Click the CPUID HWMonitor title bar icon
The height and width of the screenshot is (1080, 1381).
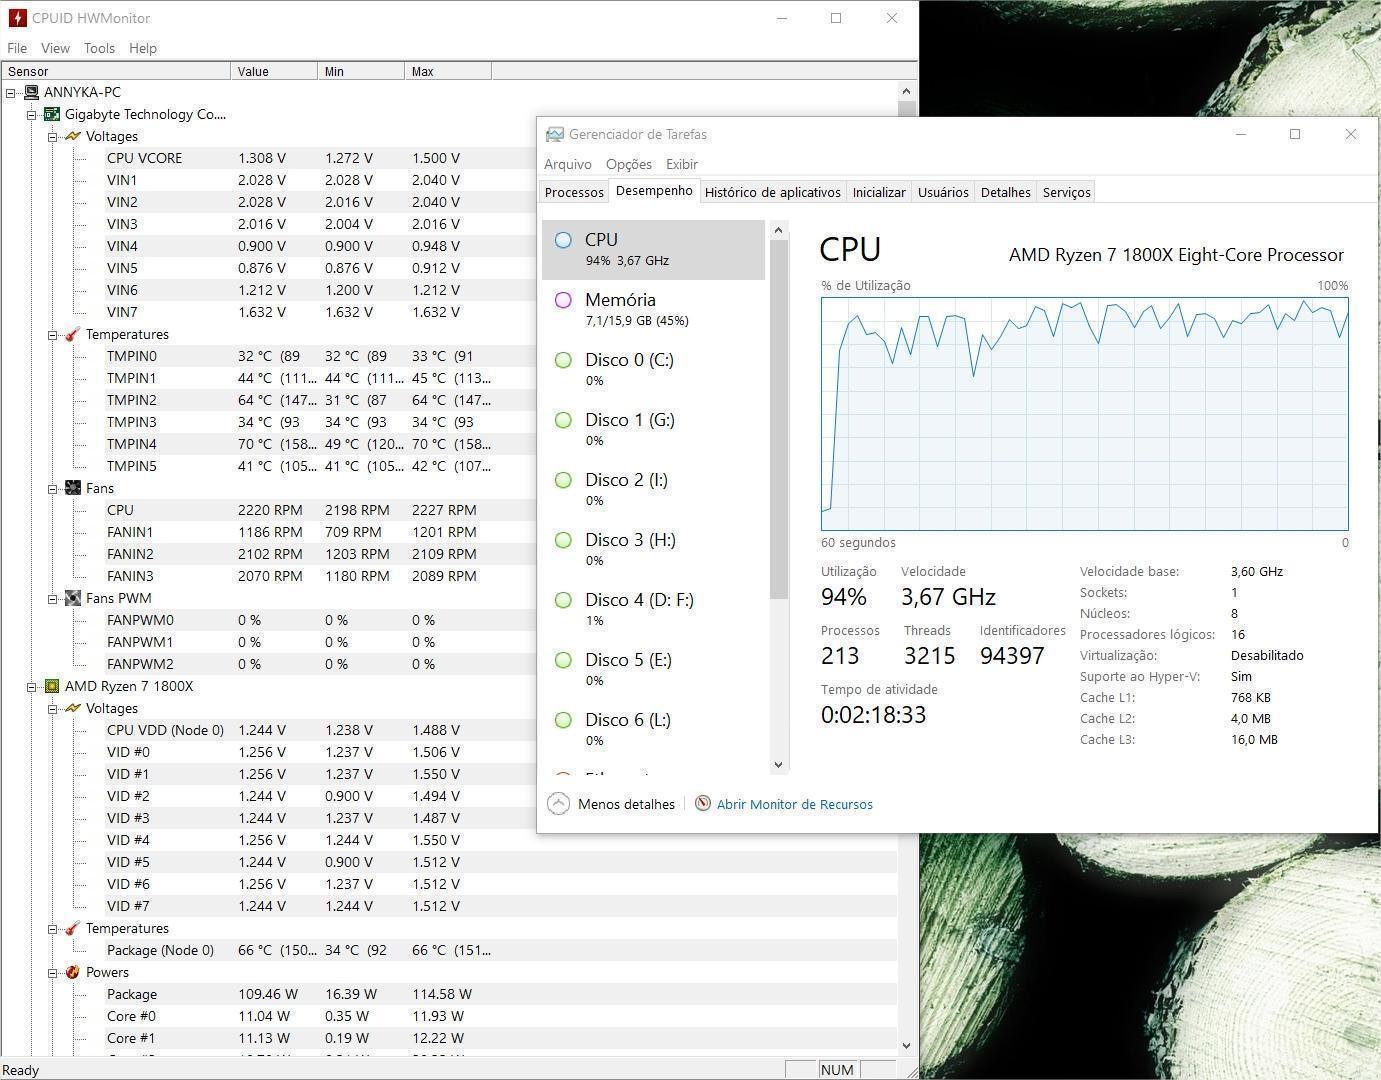(17, 18)
